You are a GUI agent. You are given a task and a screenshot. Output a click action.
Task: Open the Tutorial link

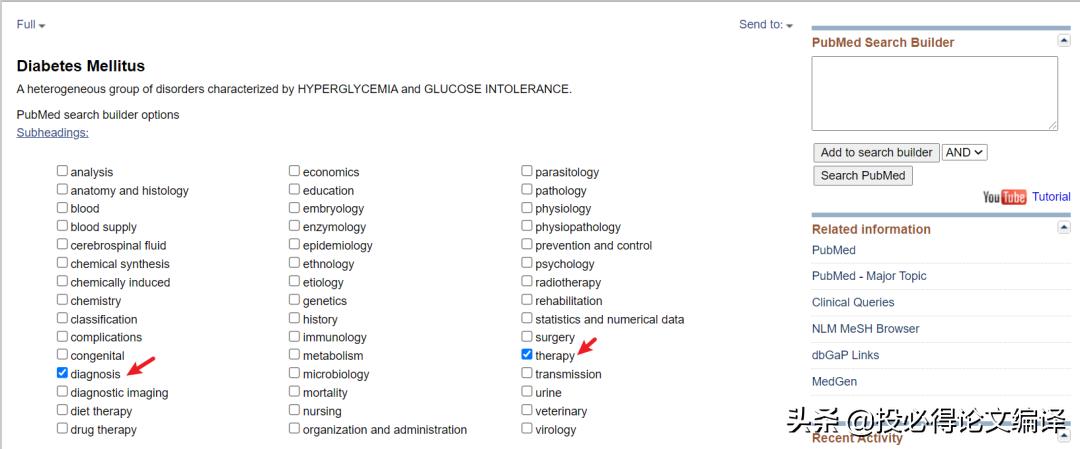pyautogui.click(x=1051, y=197)
